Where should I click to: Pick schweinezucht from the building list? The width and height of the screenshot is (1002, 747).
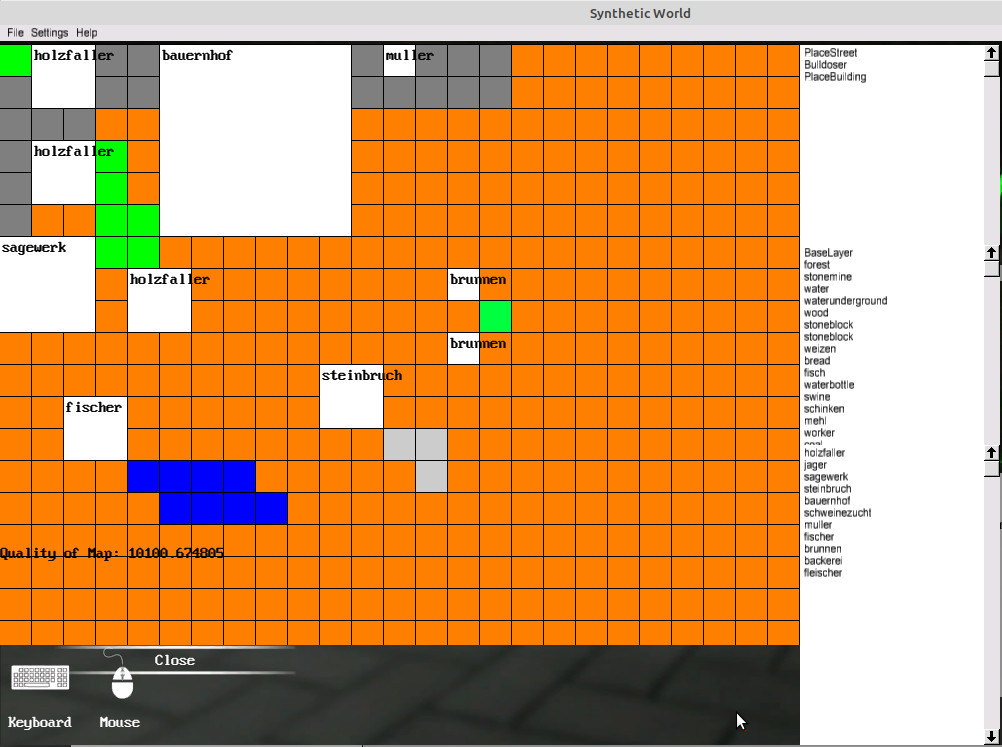(837, 513)
